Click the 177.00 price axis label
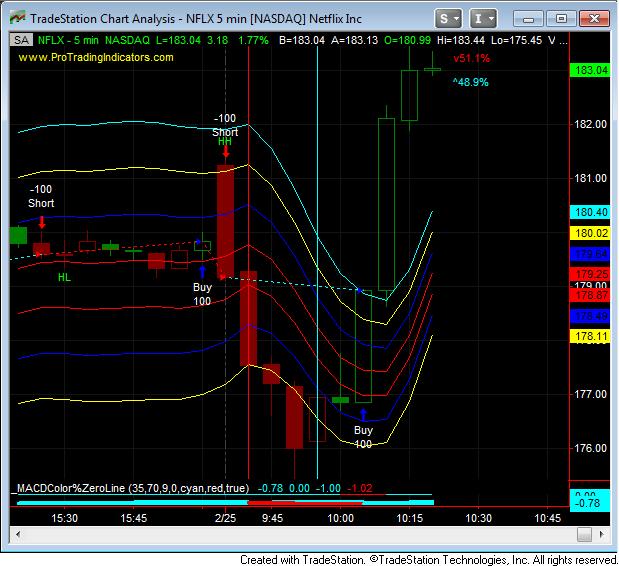The width and height of the screenshot is (619, 566). 591,394
